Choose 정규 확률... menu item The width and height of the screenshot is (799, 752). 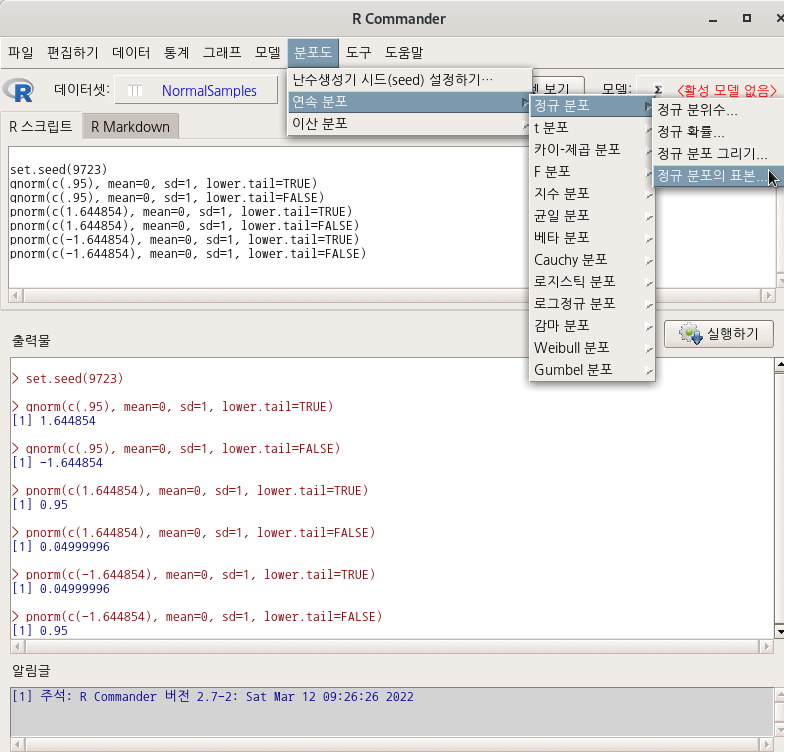(x=718, y=132)
